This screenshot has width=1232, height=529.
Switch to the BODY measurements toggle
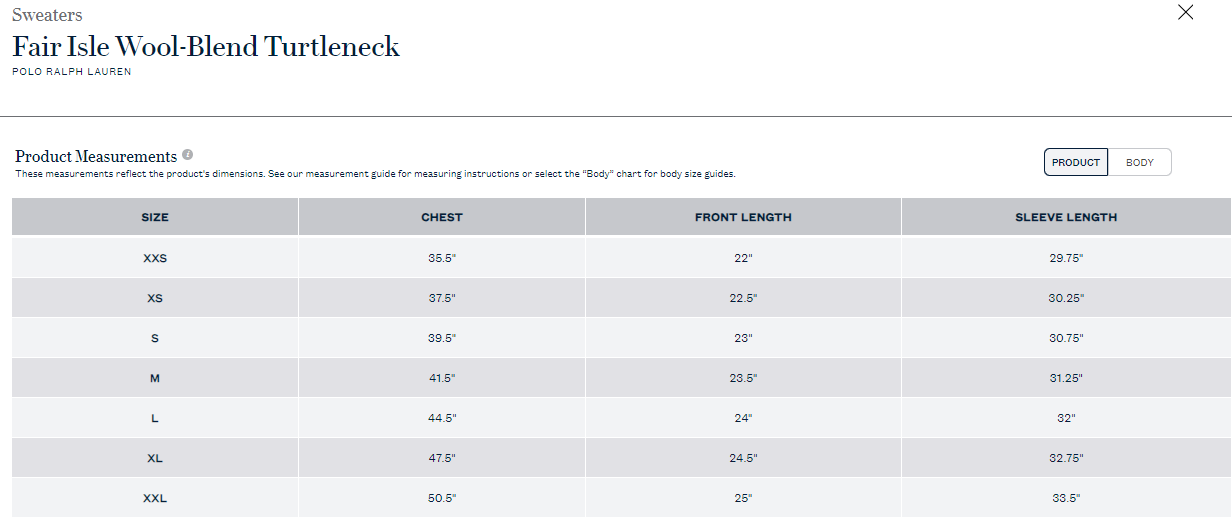(x=1140, y=162)
